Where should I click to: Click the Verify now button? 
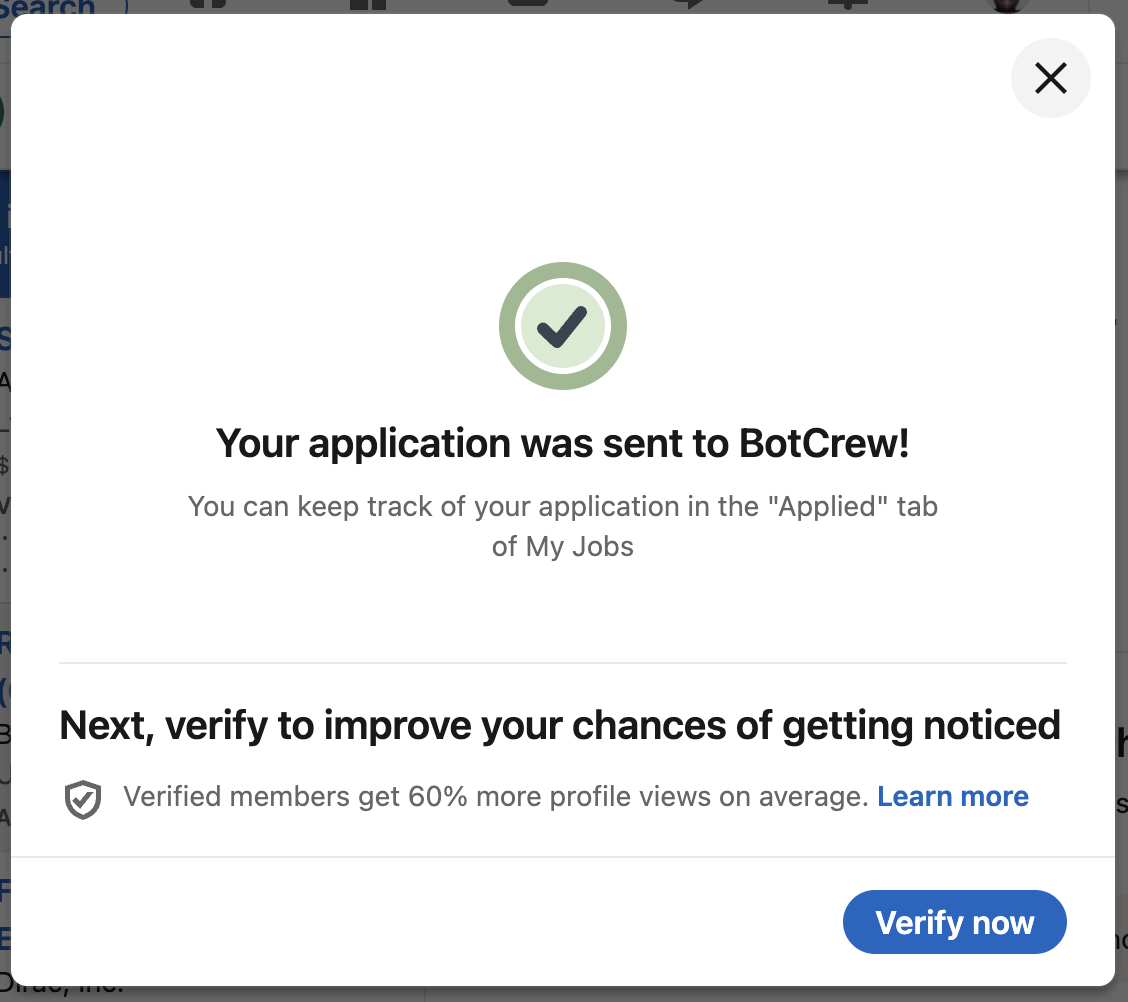click(955, 922)
